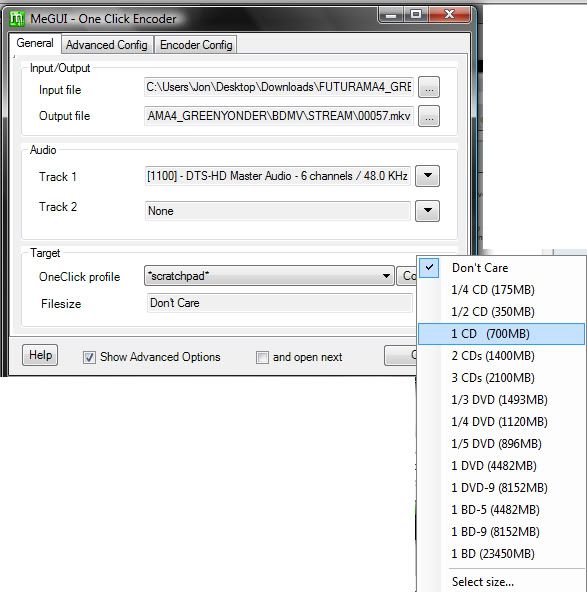The height and width of the screenshot is (592, 587).
Task: Enable the 'and open next' checkbox
Action: click(x=262, y=357)
